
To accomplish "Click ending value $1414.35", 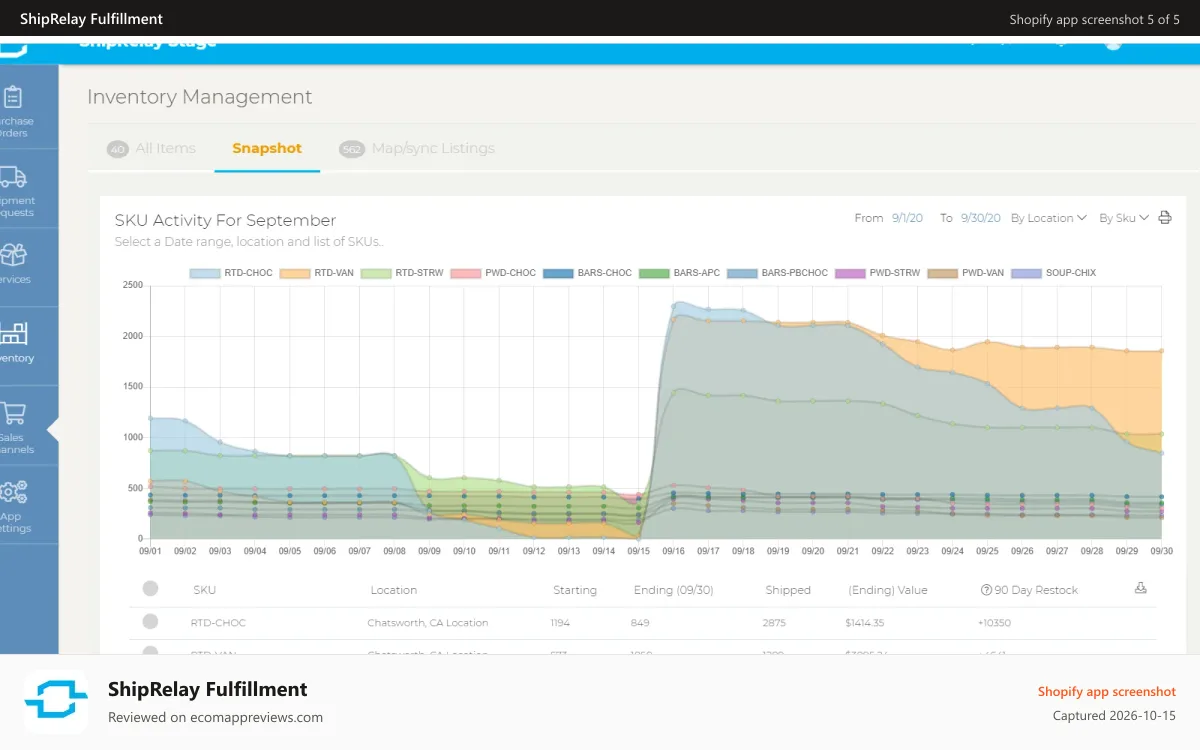I will [865, 623].
